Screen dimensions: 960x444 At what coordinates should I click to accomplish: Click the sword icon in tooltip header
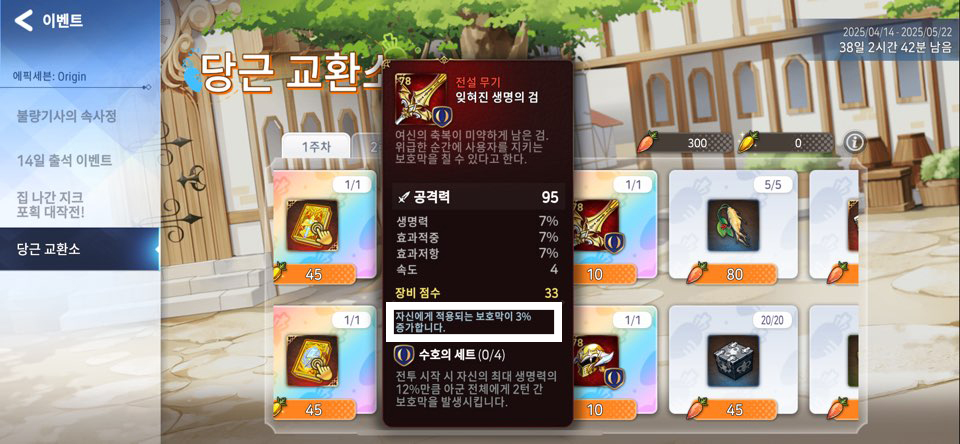(422, 98)
